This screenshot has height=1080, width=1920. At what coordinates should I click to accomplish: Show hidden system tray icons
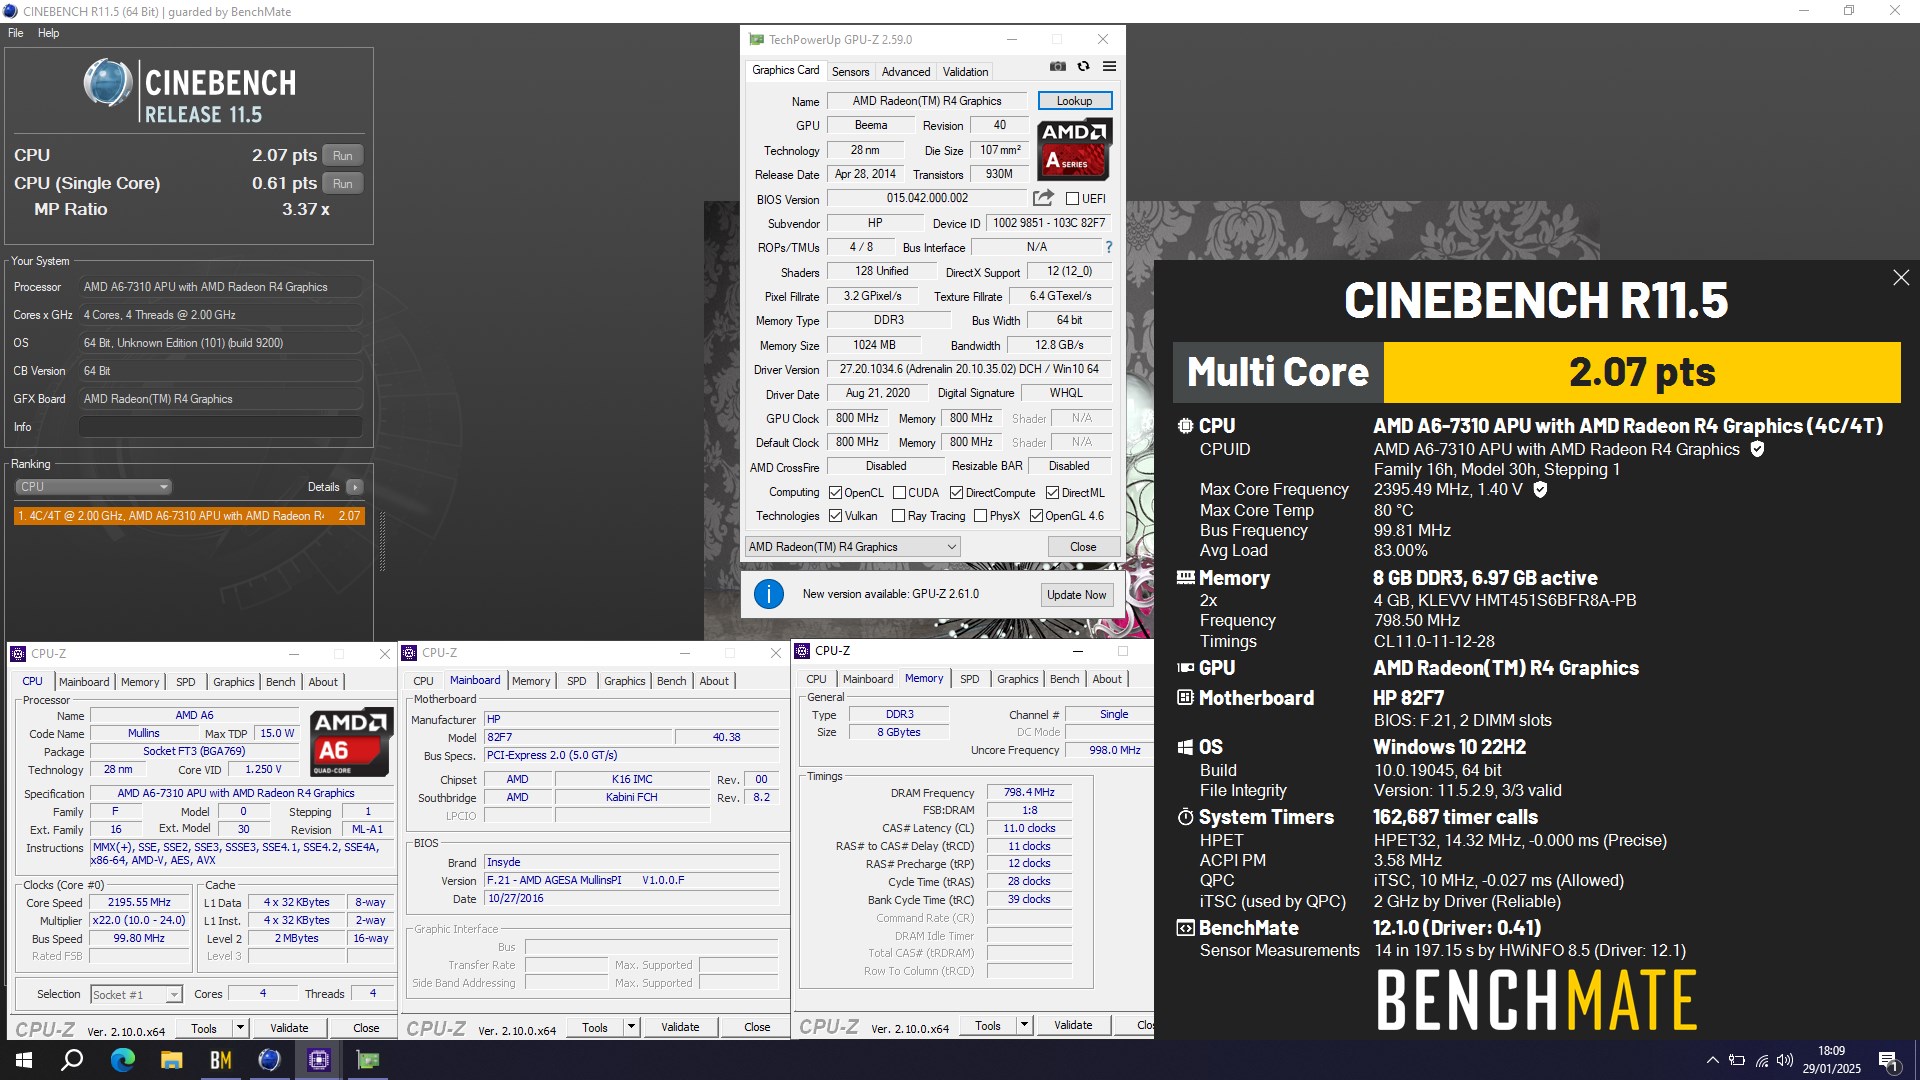[1712, 1060]
